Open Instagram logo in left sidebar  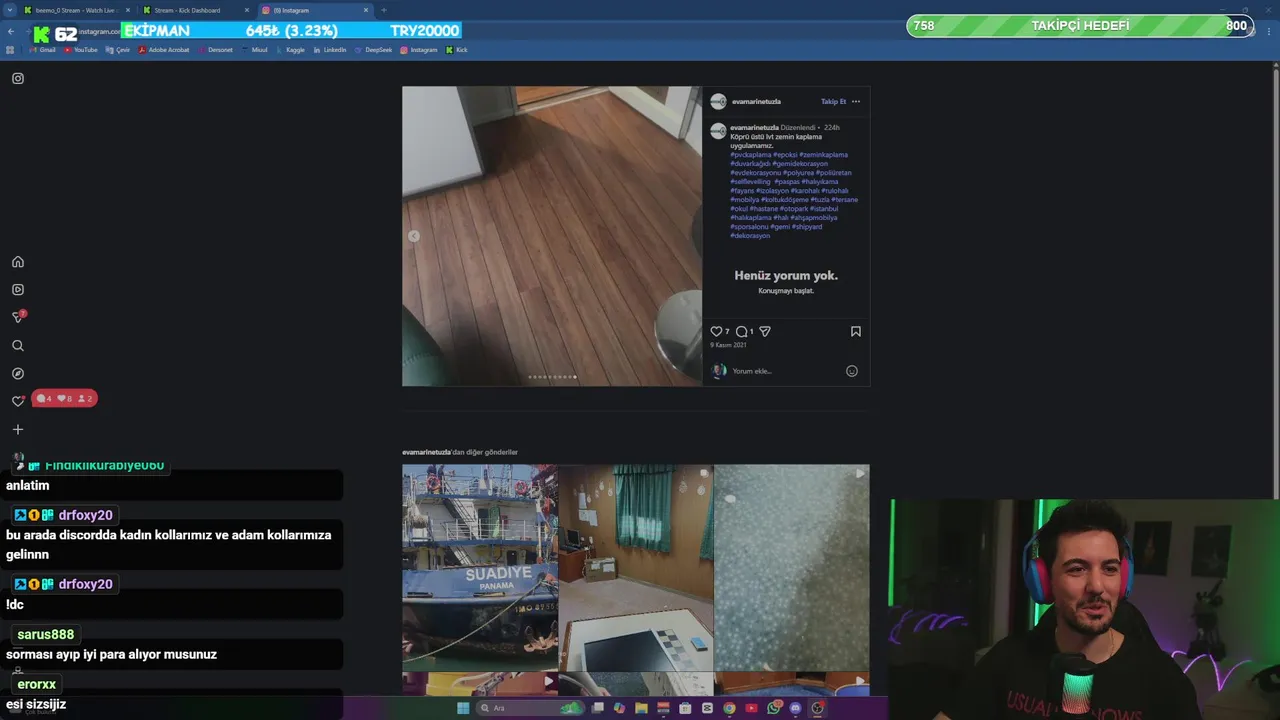[x=18, y=78]
